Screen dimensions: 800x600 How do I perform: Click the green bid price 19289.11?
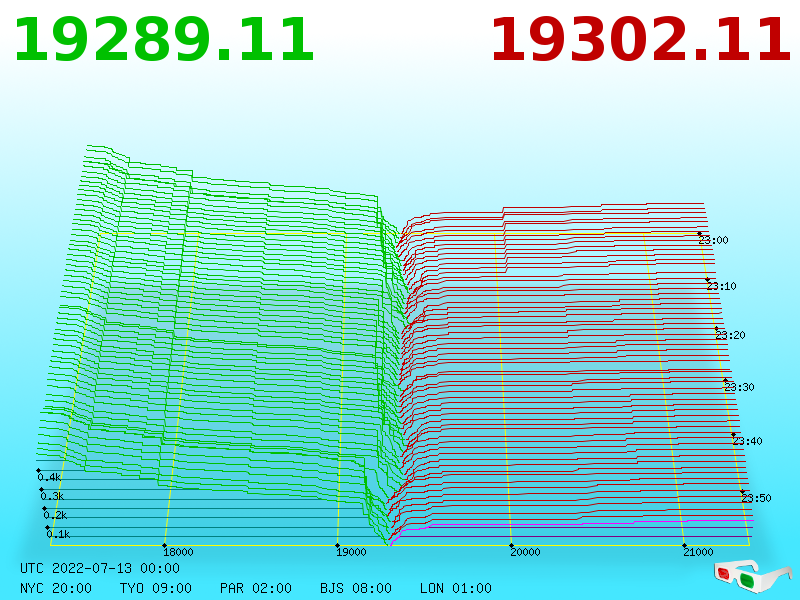pos(164,40)
